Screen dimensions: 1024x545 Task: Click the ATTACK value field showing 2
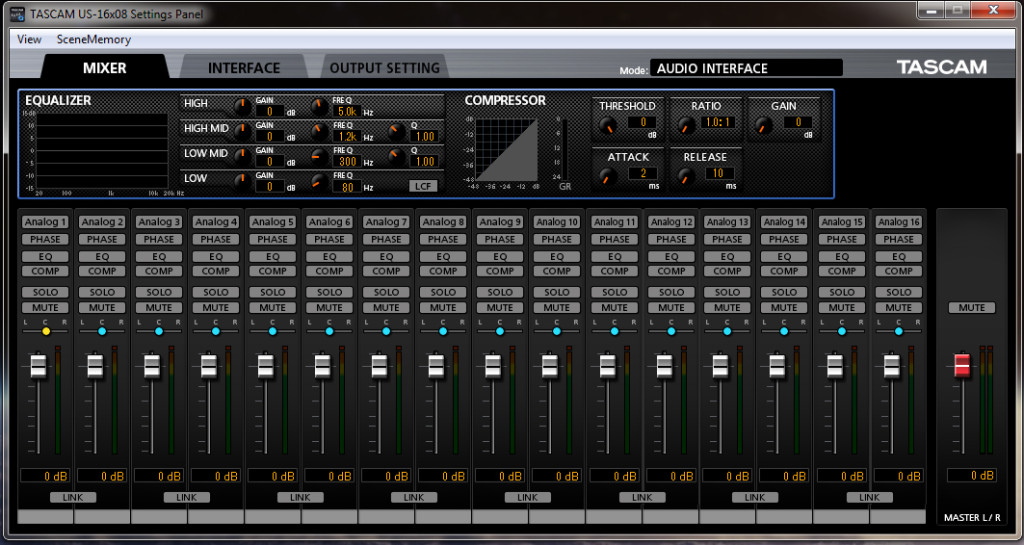coord(642,173)
